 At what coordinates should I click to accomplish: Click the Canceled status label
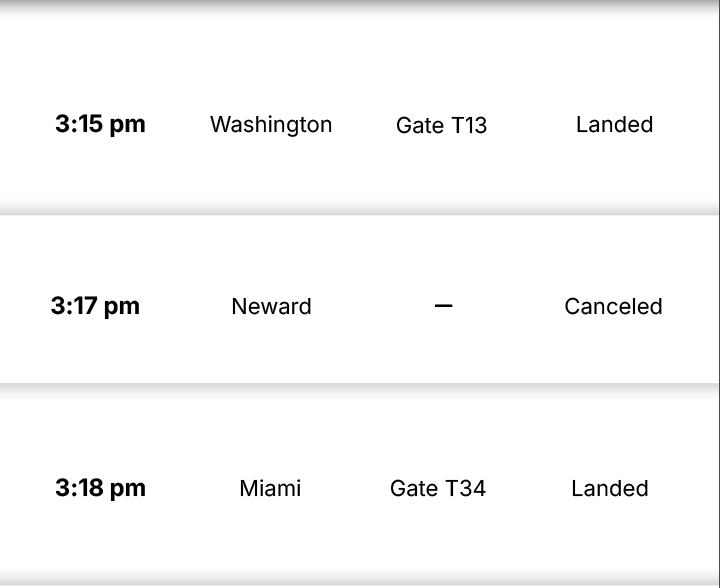(613, 307)
